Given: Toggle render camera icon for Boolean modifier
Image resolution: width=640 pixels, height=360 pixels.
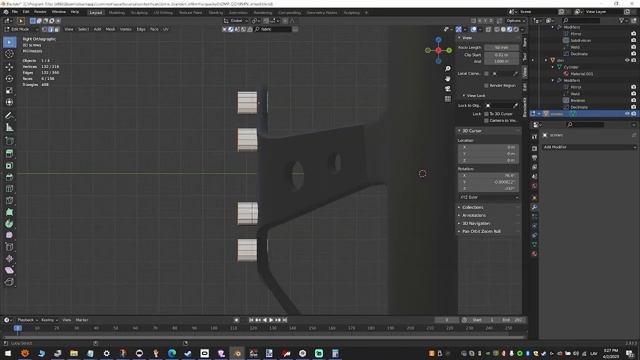Looking at the screenshot, I should point(633,100).
